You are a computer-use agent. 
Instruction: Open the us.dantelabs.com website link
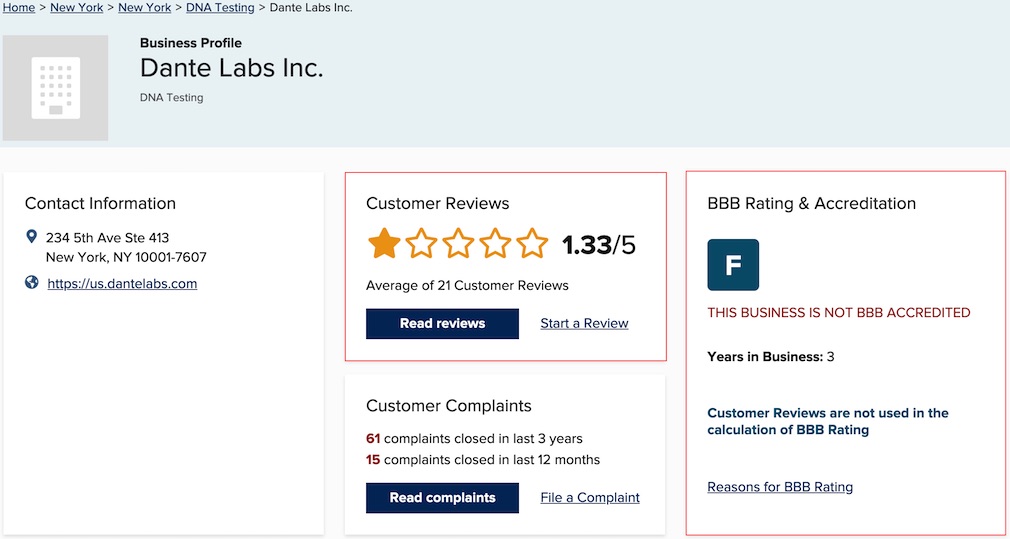pyautogui.click(x=122, y=283)
